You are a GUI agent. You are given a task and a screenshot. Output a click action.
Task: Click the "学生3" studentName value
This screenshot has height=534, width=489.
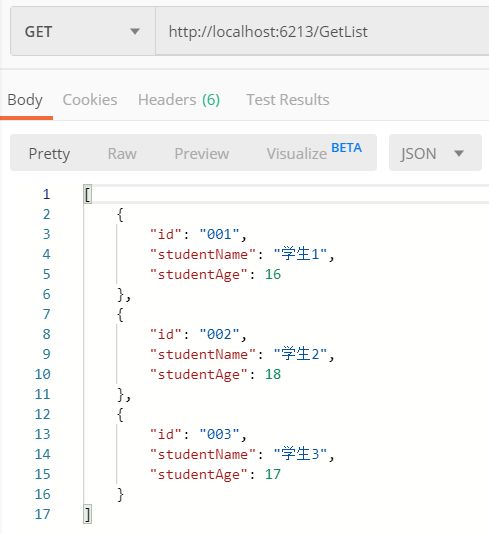300,454
